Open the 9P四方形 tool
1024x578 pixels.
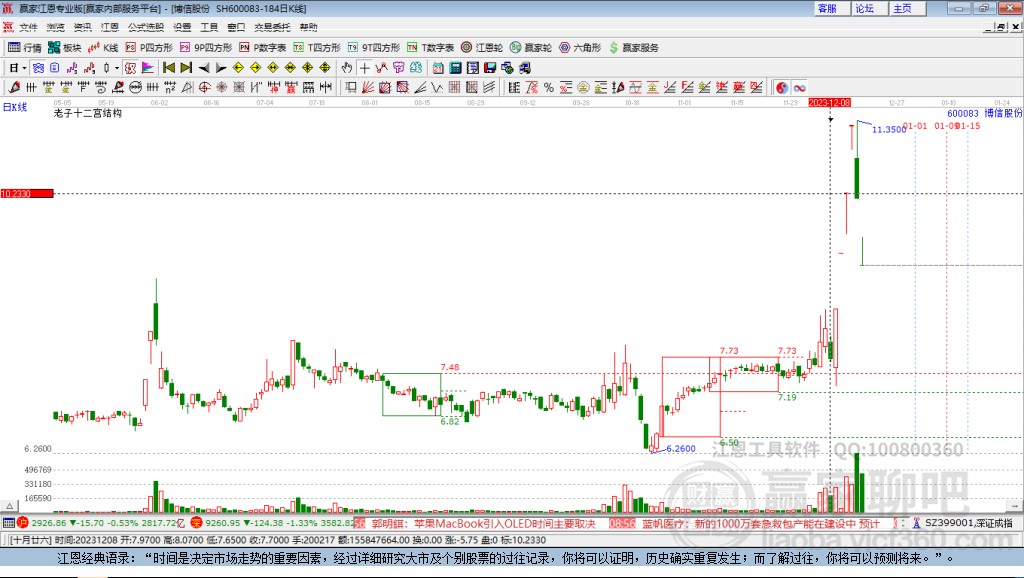pos(206,48)
